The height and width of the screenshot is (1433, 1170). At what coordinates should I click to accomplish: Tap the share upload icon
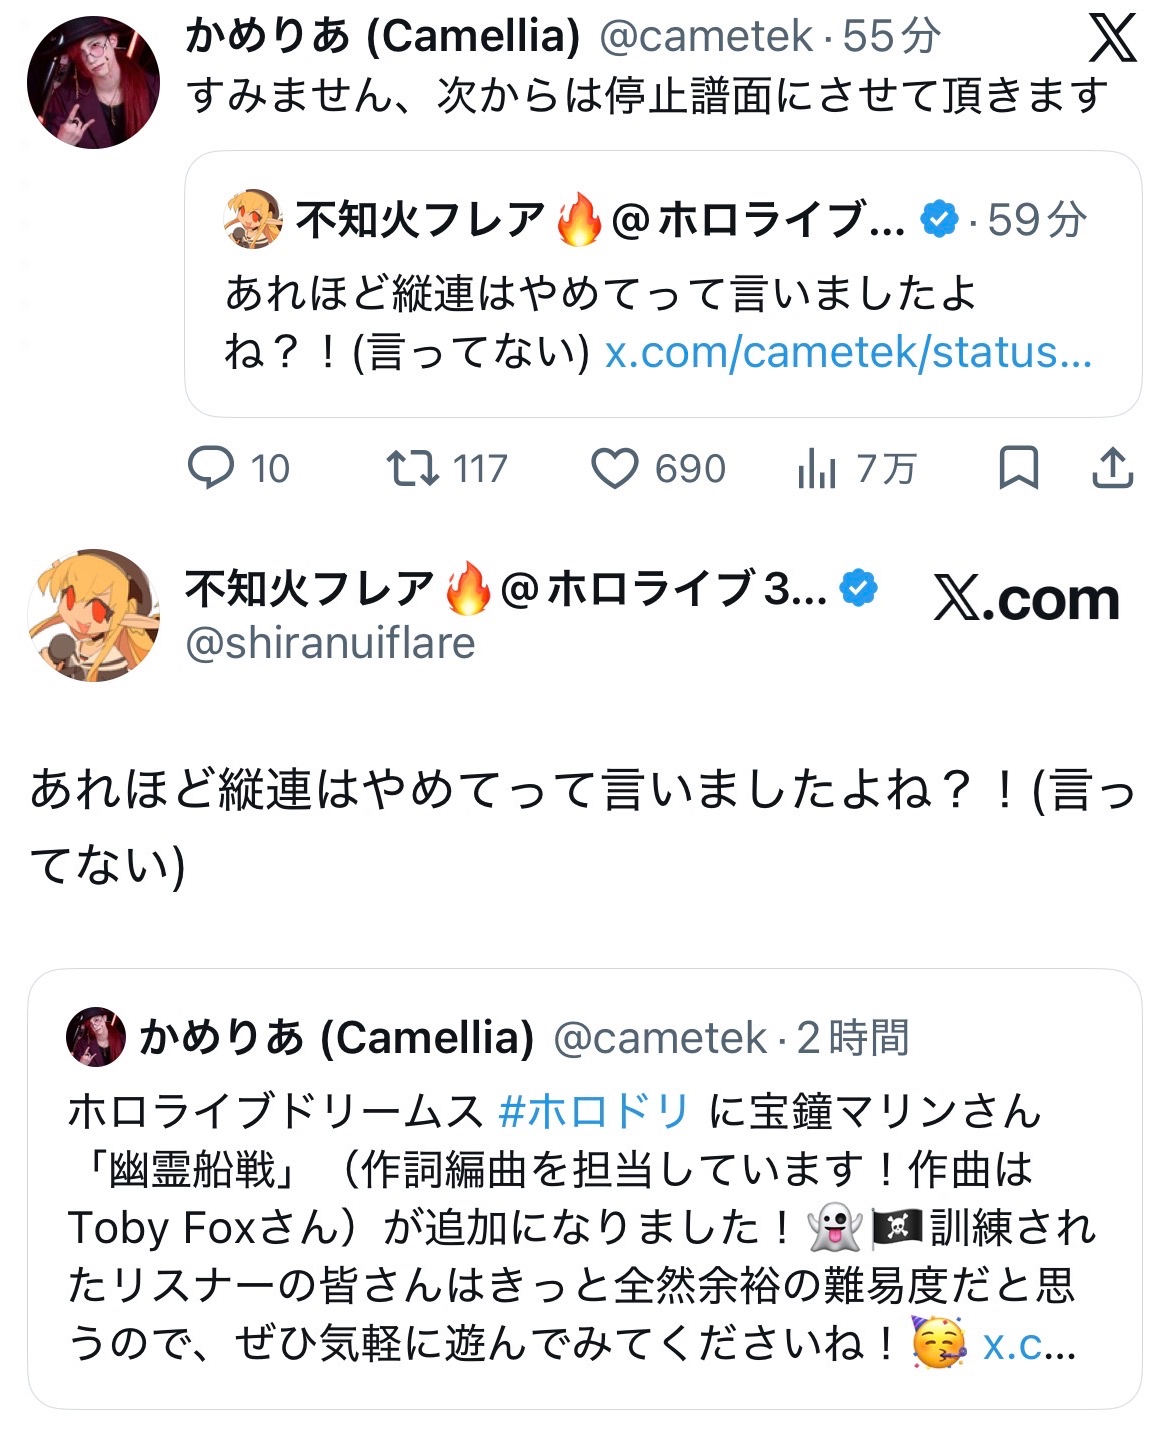tap(1112, 468)
